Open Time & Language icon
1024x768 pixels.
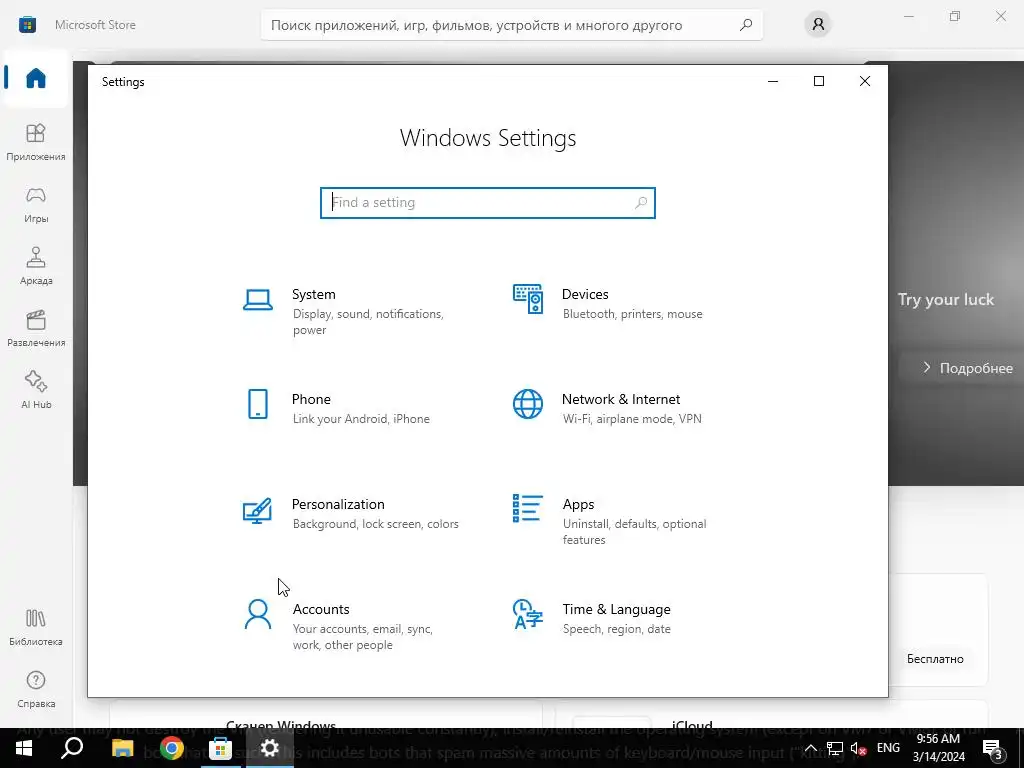[x=528, y=614]
